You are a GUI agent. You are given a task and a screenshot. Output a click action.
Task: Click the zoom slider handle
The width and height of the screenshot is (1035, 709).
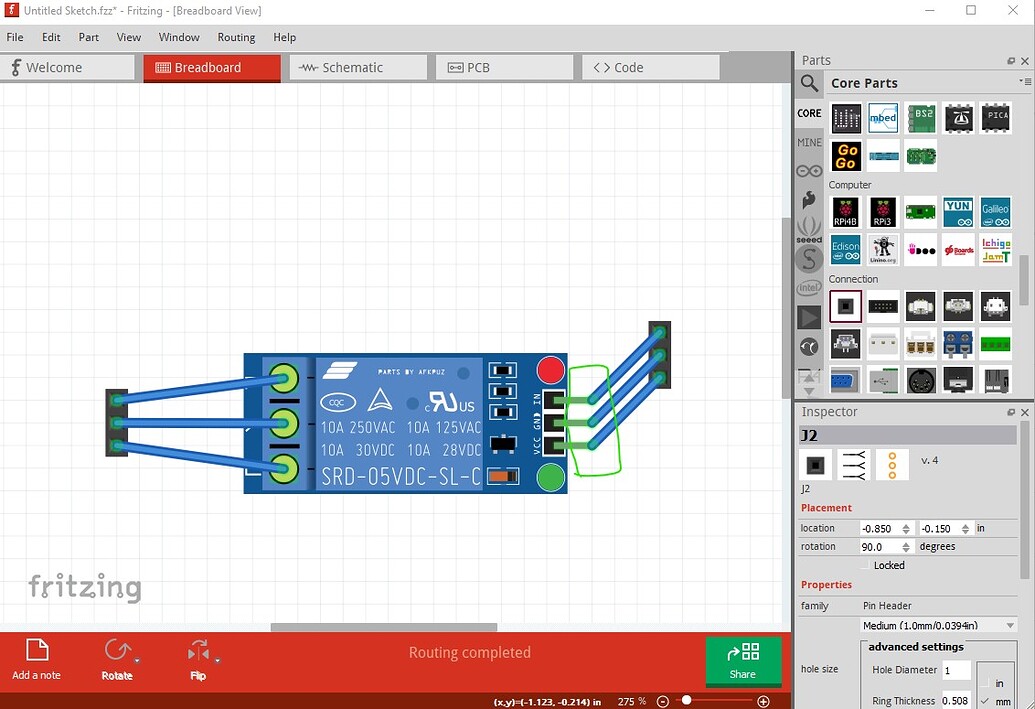686,702
